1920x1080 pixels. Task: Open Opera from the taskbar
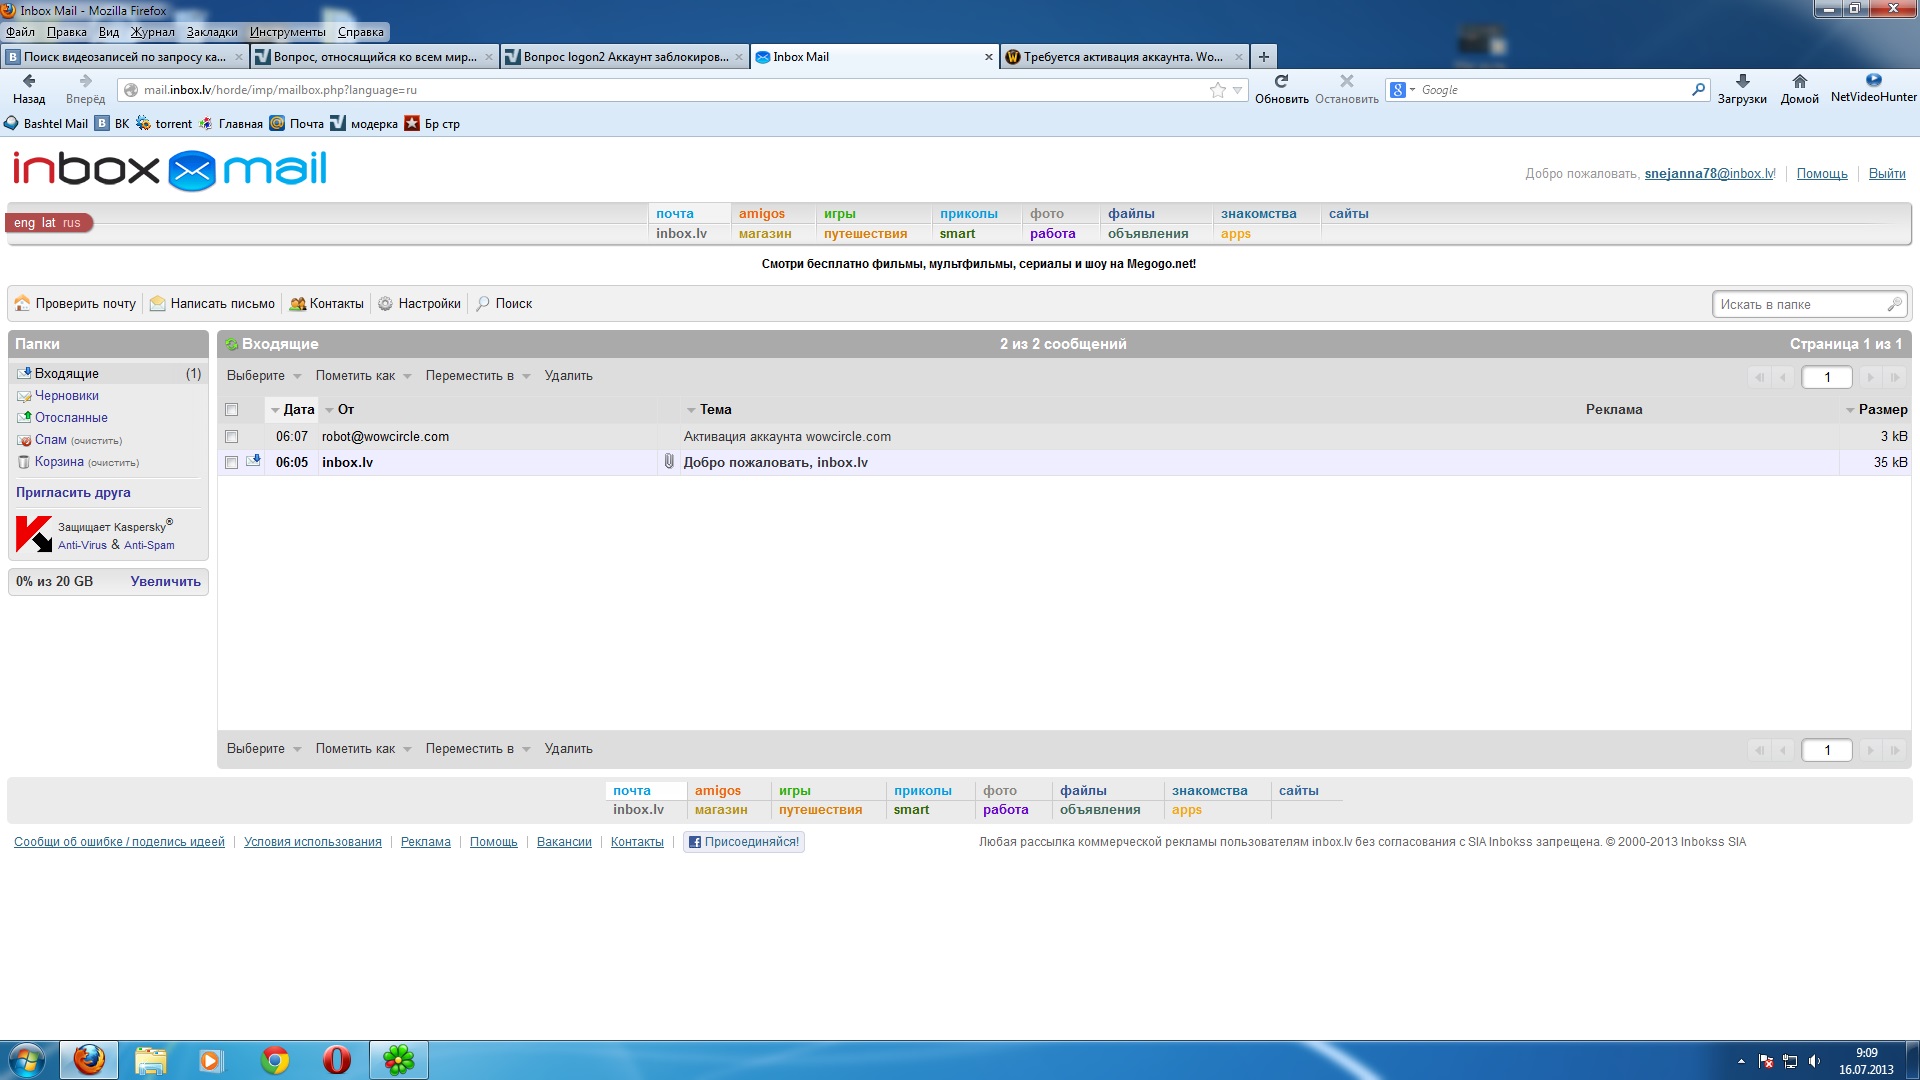(337, 1059)
